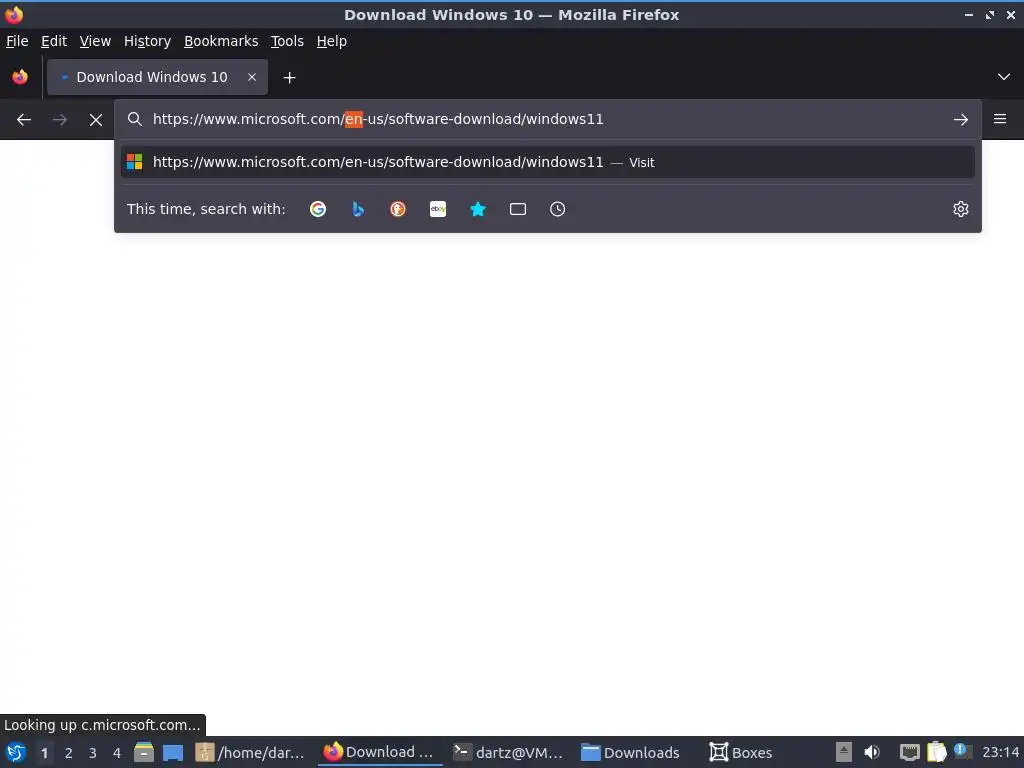1024x768 pixels.
Task: Open the Bookmarks menu
Action: click(x=221, y=41)
